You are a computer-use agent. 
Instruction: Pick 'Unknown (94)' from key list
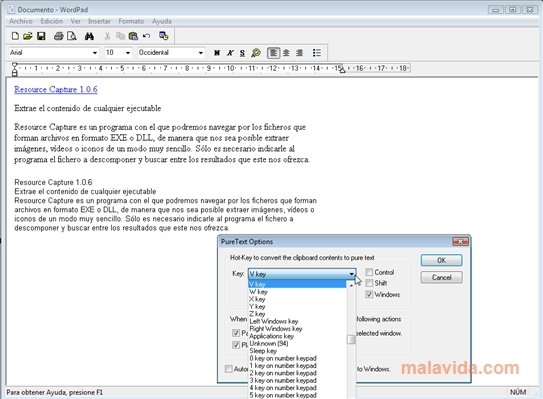(x=297, y=344)
